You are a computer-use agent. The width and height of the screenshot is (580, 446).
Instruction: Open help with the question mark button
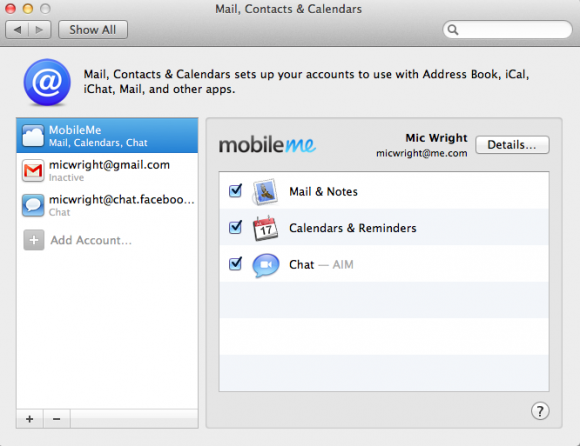tap(540, 411)
